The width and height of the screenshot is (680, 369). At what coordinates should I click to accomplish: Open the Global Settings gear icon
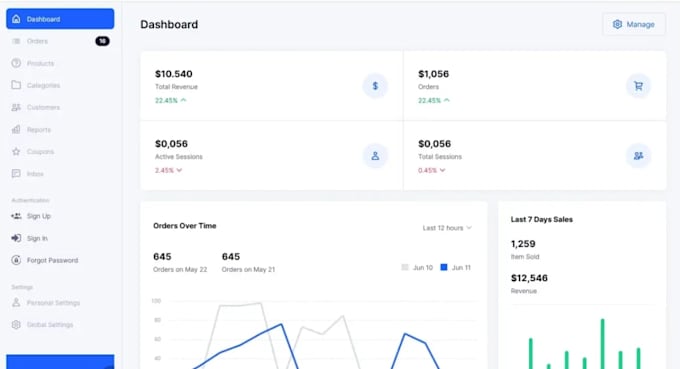click(16, 324)
